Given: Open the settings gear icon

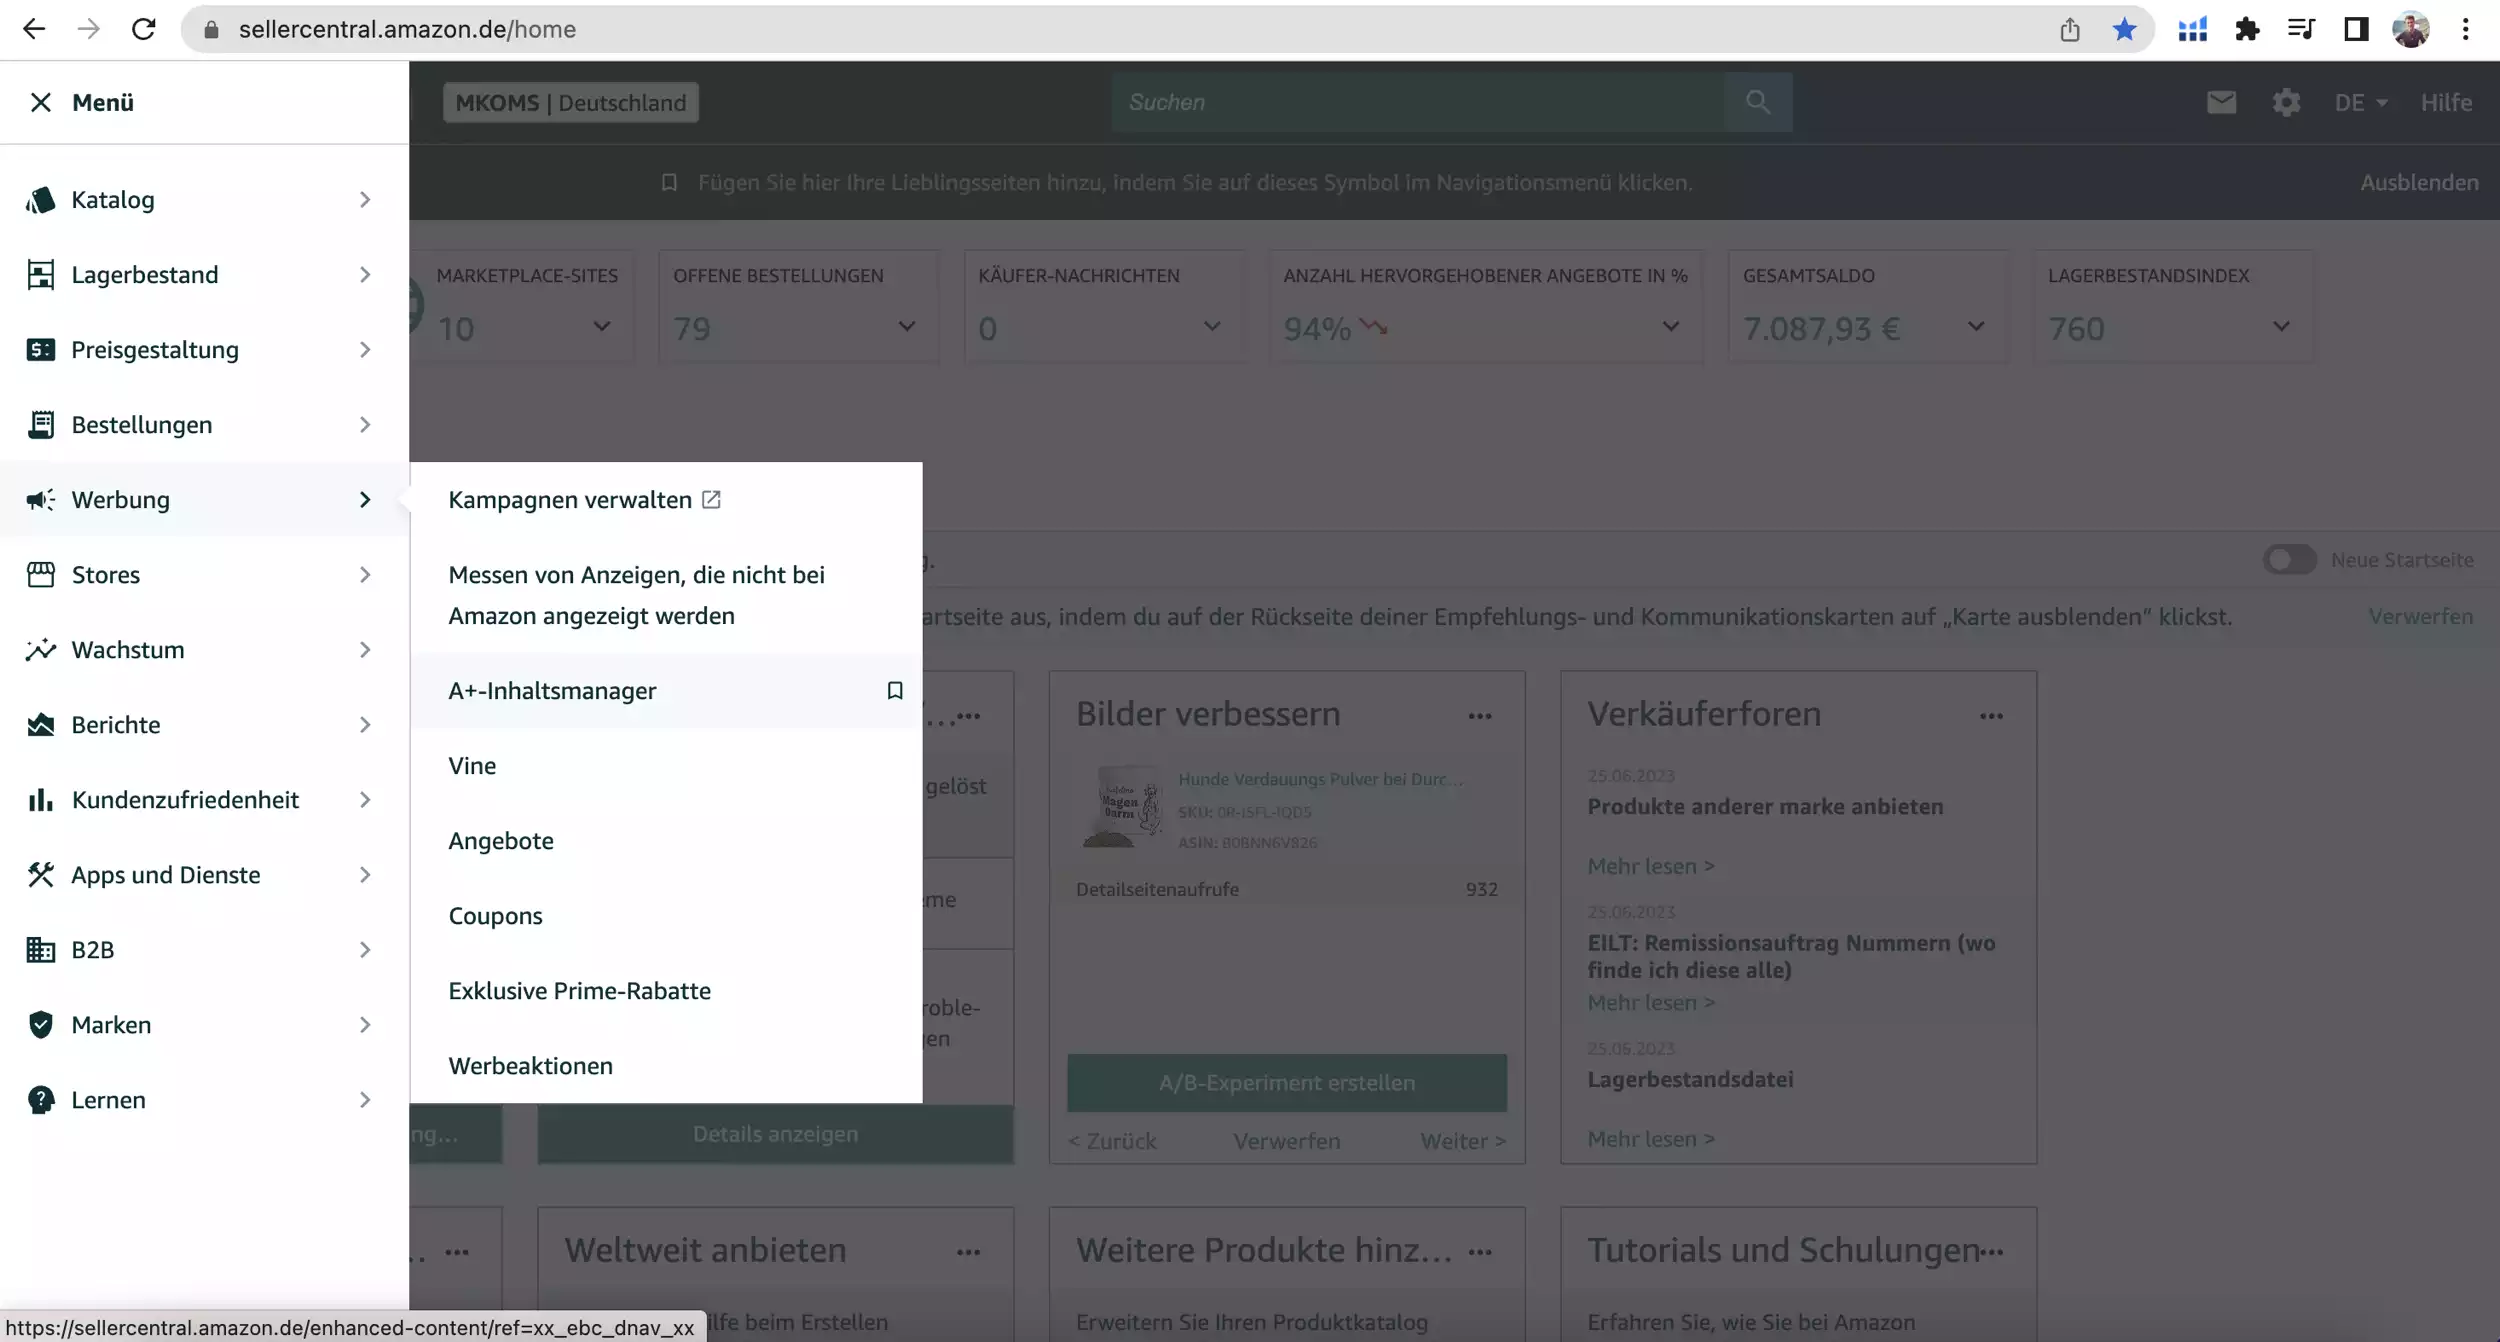Looking at the screenshot, I should pos(2286,102).
